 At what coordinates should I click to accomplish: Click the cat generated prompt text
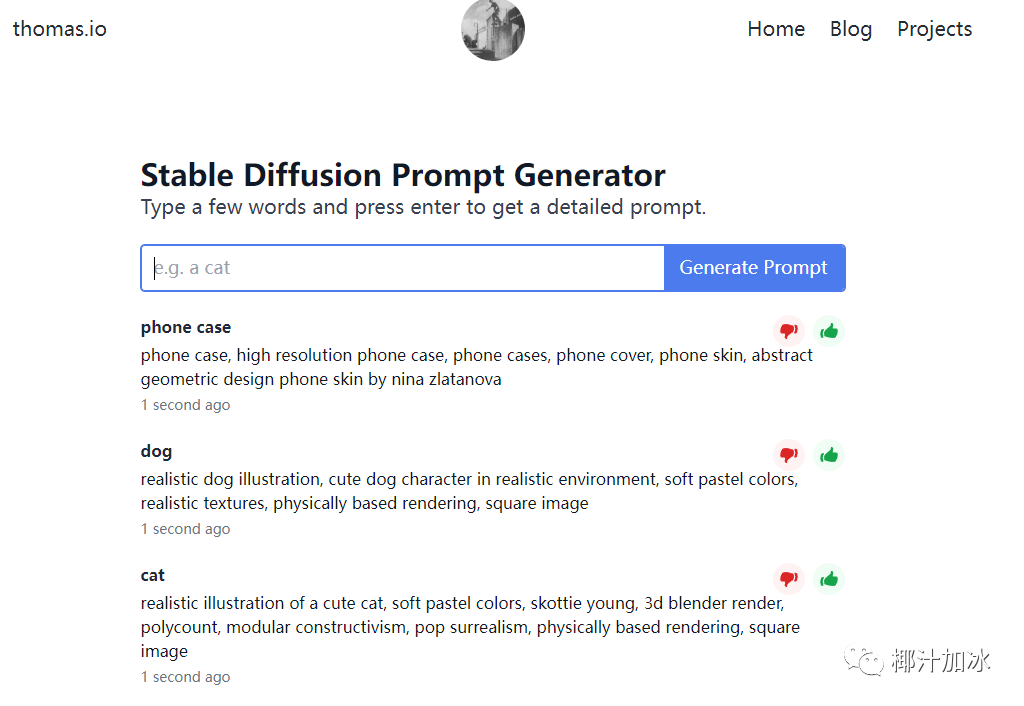pyautogui.click(x=470, y=627)
